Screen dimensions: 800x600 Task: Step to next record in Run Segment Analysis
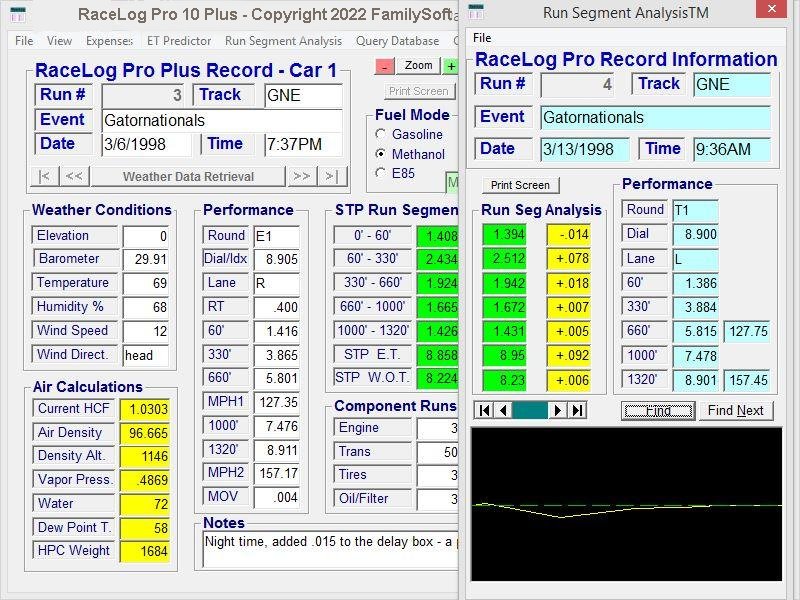point(557,410)
